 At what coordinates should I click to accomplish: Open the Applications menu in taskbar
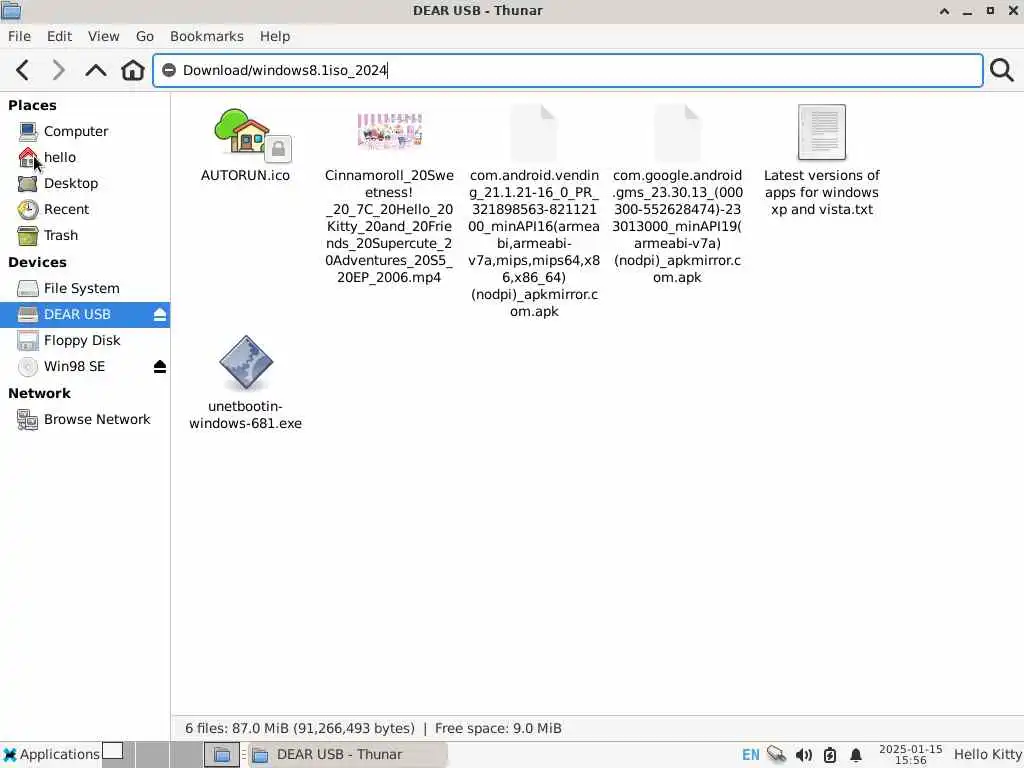coord(51,755)
